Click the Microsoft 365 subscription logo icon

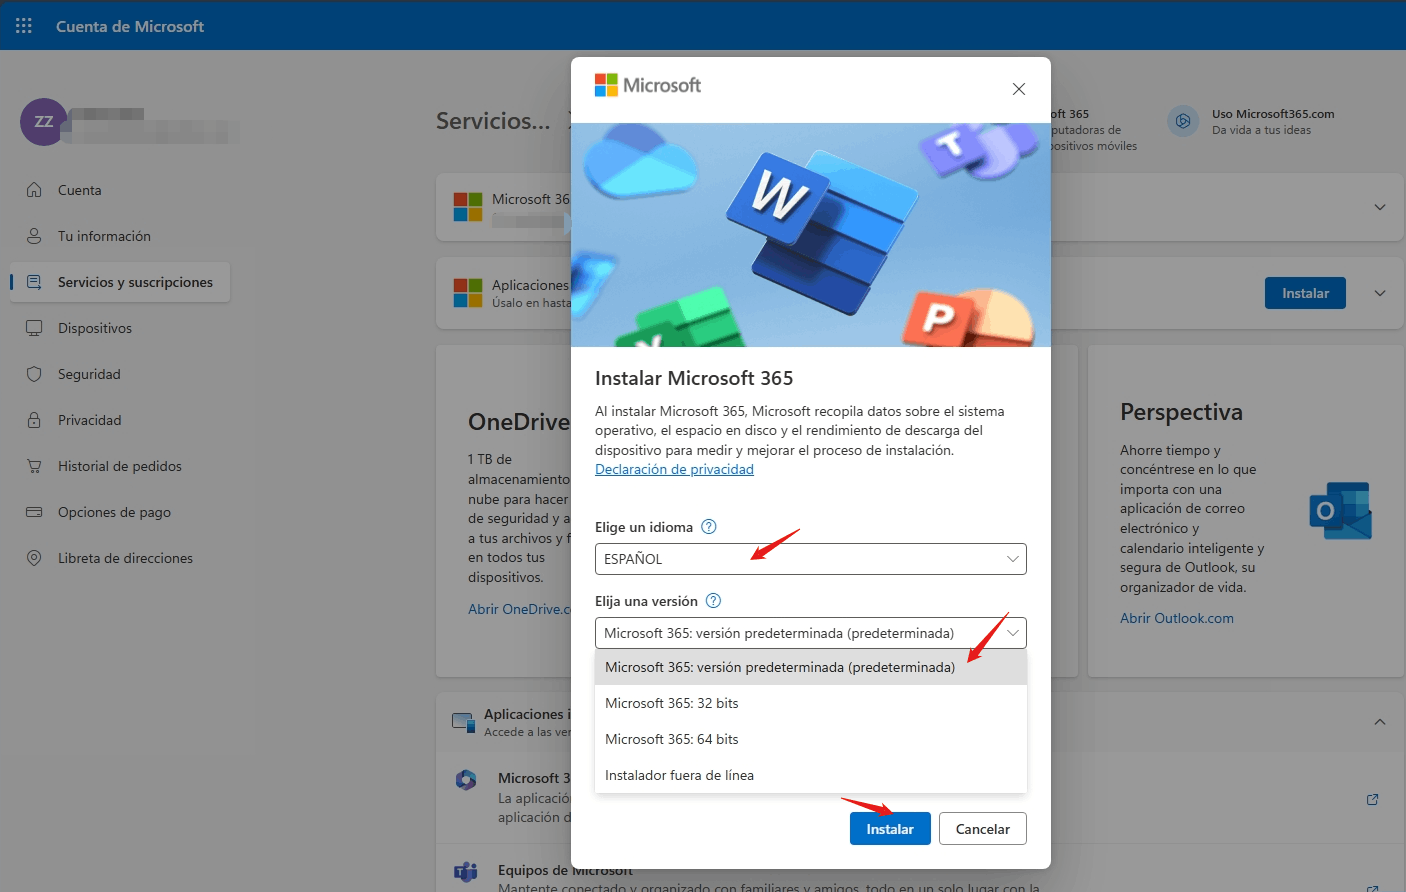[x=467, y=207]
